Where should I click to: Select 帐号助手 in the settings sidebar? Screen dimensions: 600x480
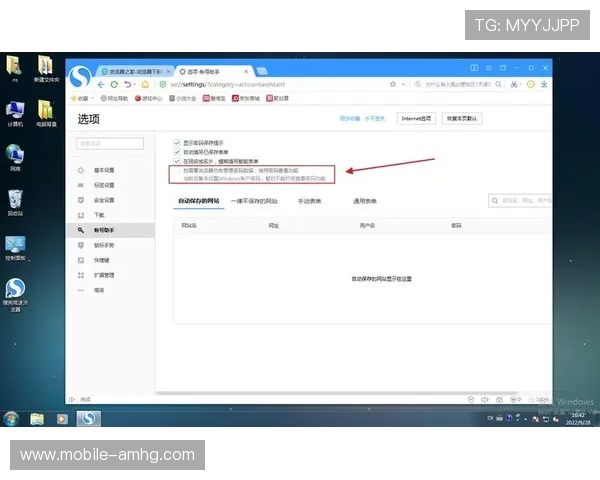(x=111, y=230)
